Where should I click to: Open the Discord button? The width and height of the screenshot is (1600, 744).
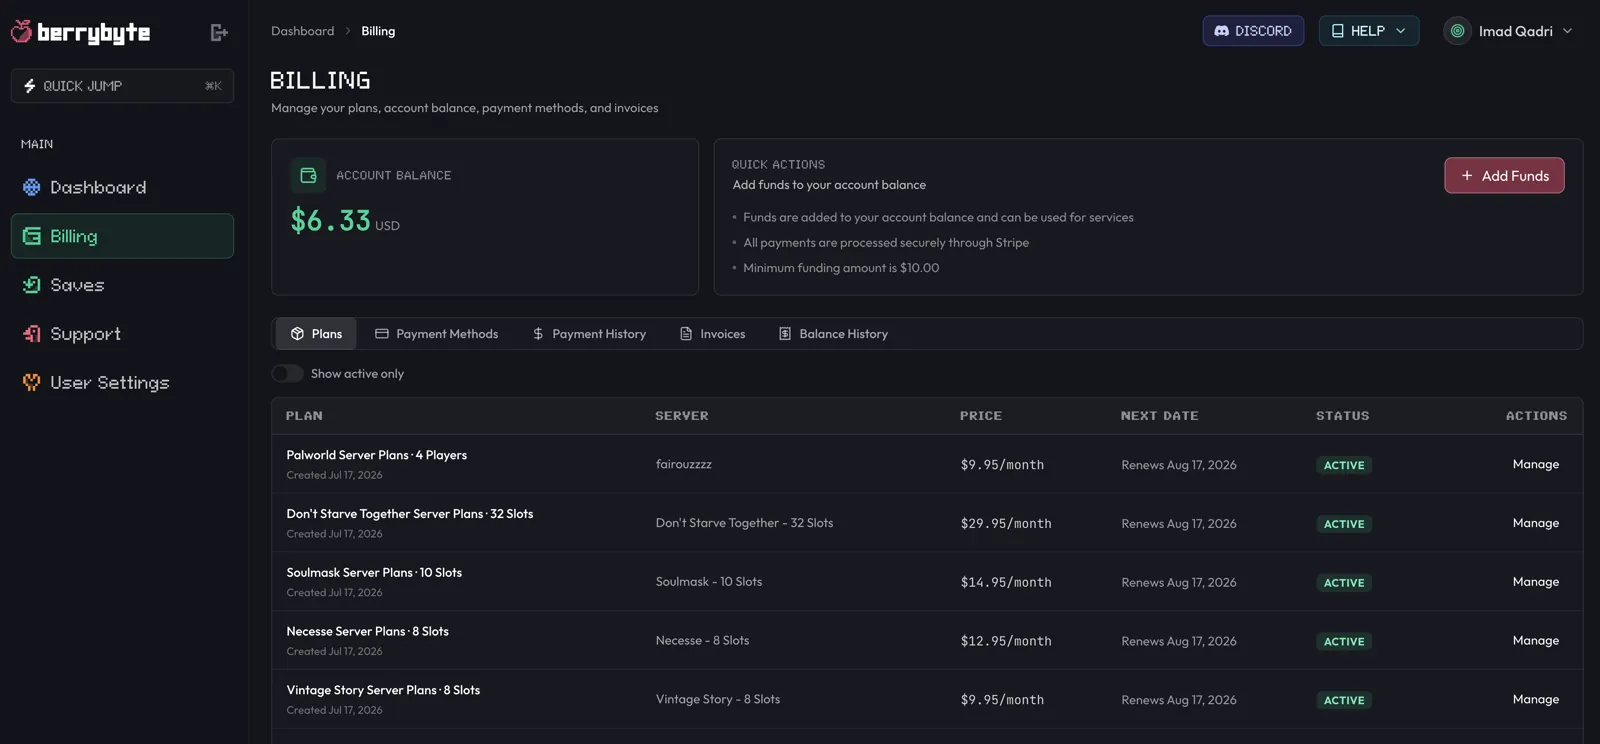[1253, 31]
